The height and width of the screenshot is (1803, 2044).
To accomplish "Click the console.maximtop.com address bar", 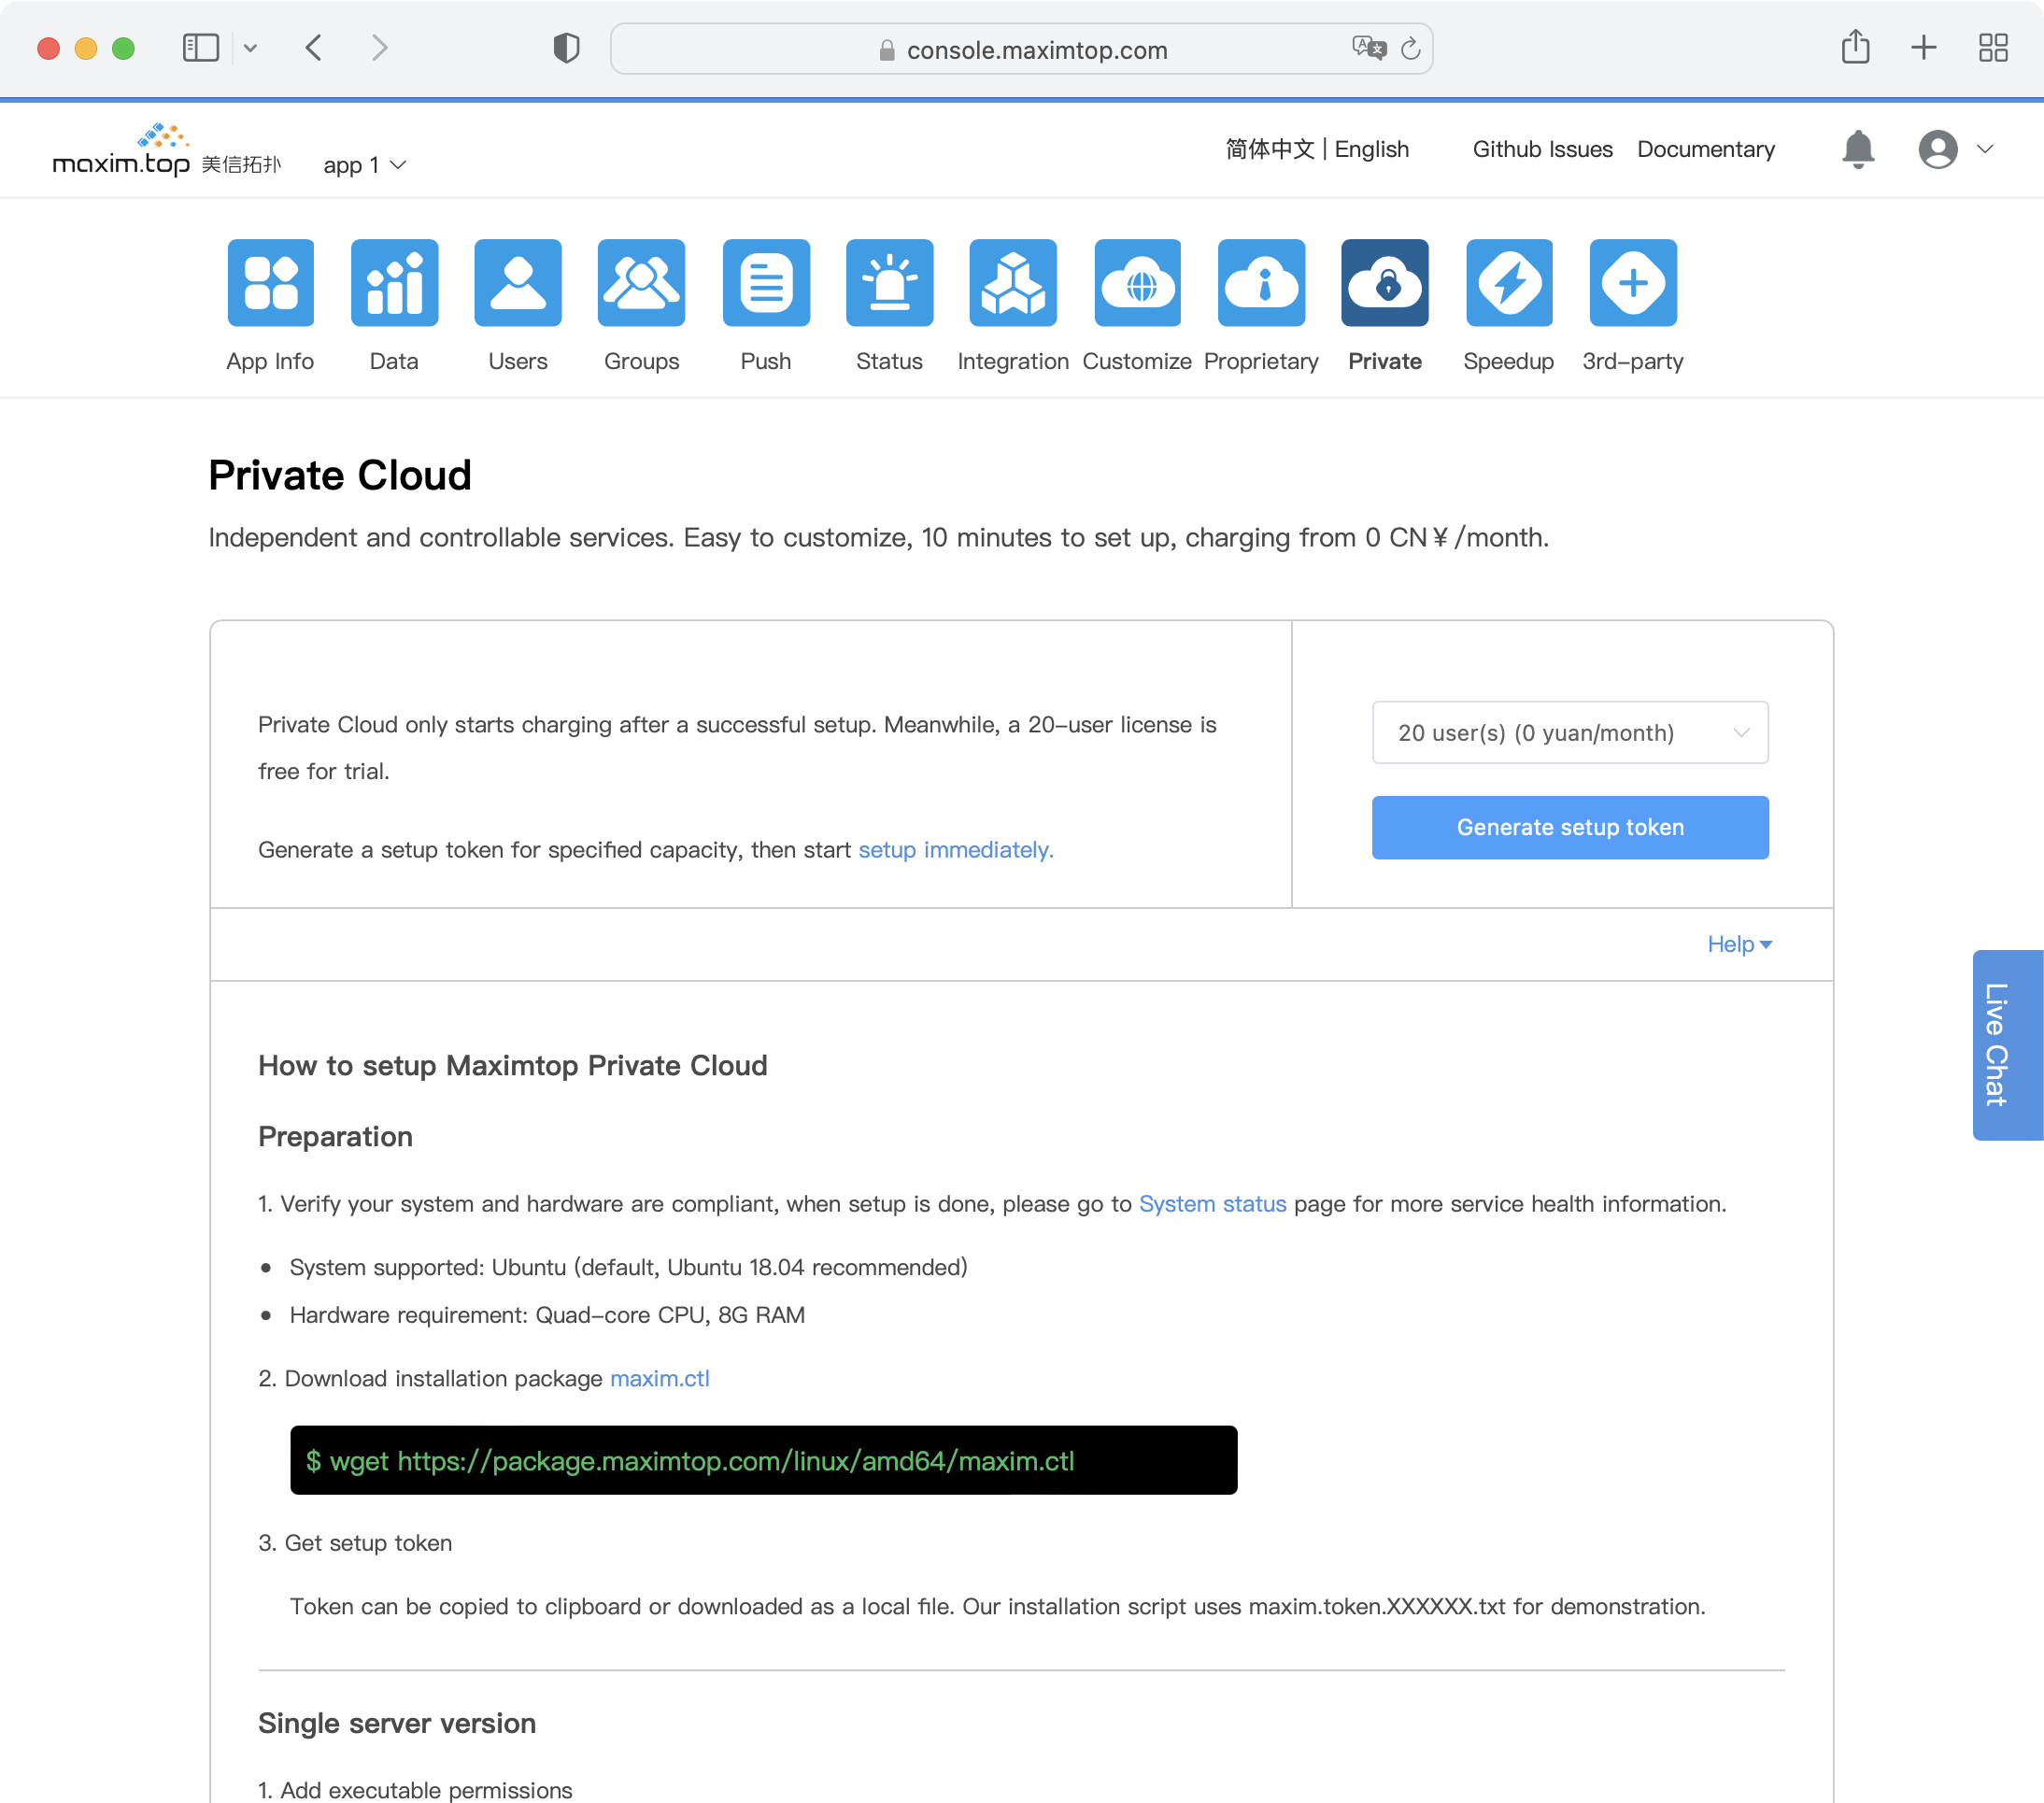I will (x=1021, y=49).
